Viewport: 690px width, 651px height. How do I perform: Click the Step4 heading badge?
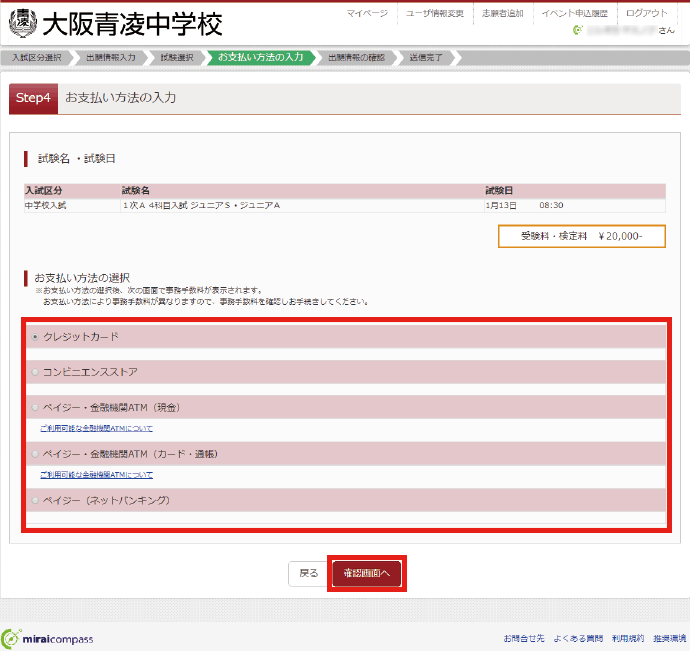click(33, 98)
